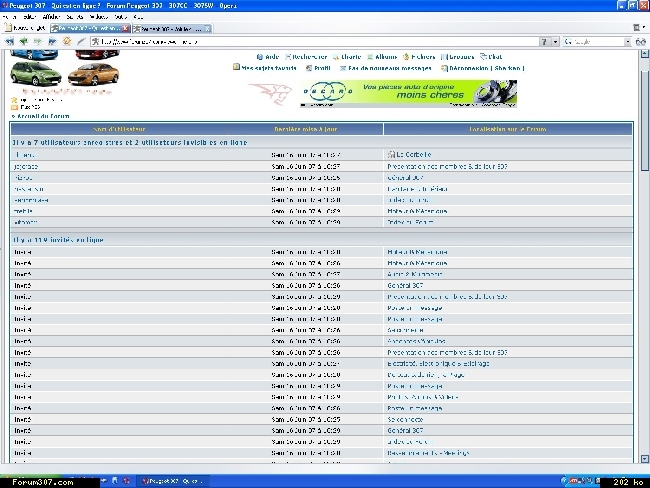Image resolution: width=650 pixels, height=488 pixels.
Task: Click the question mark button in the address bar
Action: coord(544,41)
